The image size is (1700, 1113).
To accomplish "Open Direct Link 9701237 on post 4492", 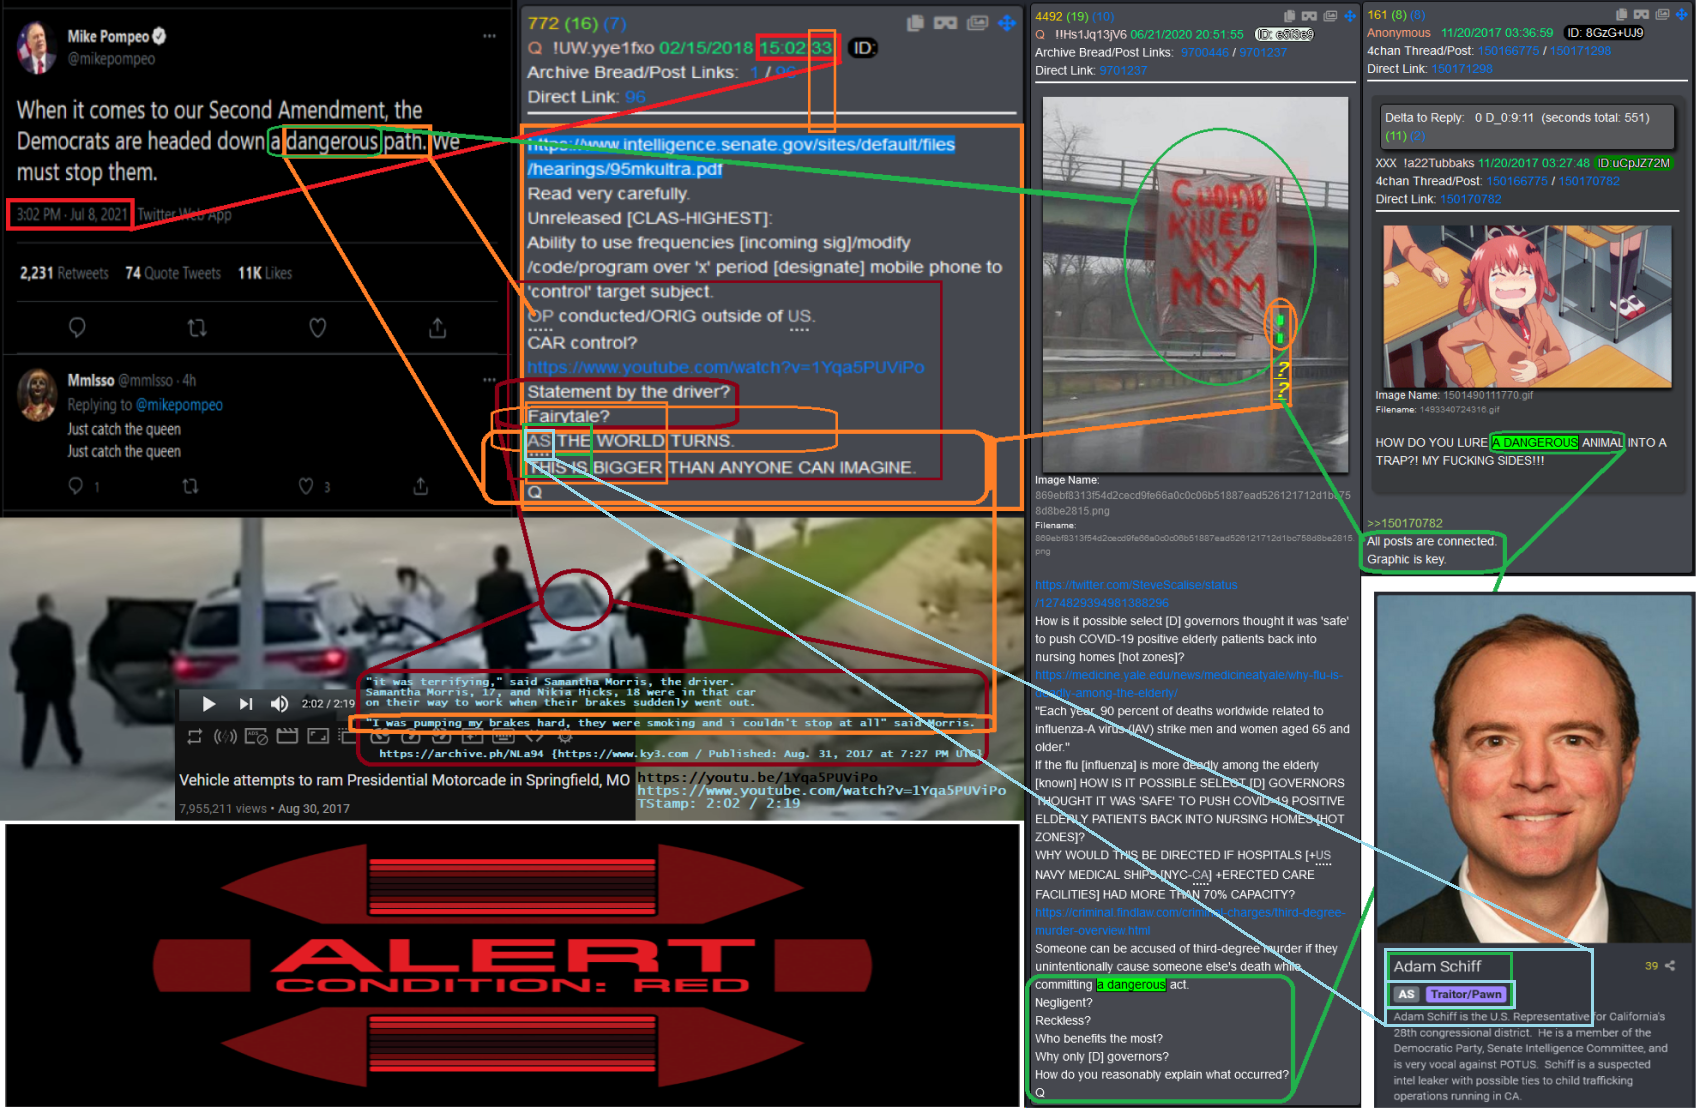I will [1123, 71].
